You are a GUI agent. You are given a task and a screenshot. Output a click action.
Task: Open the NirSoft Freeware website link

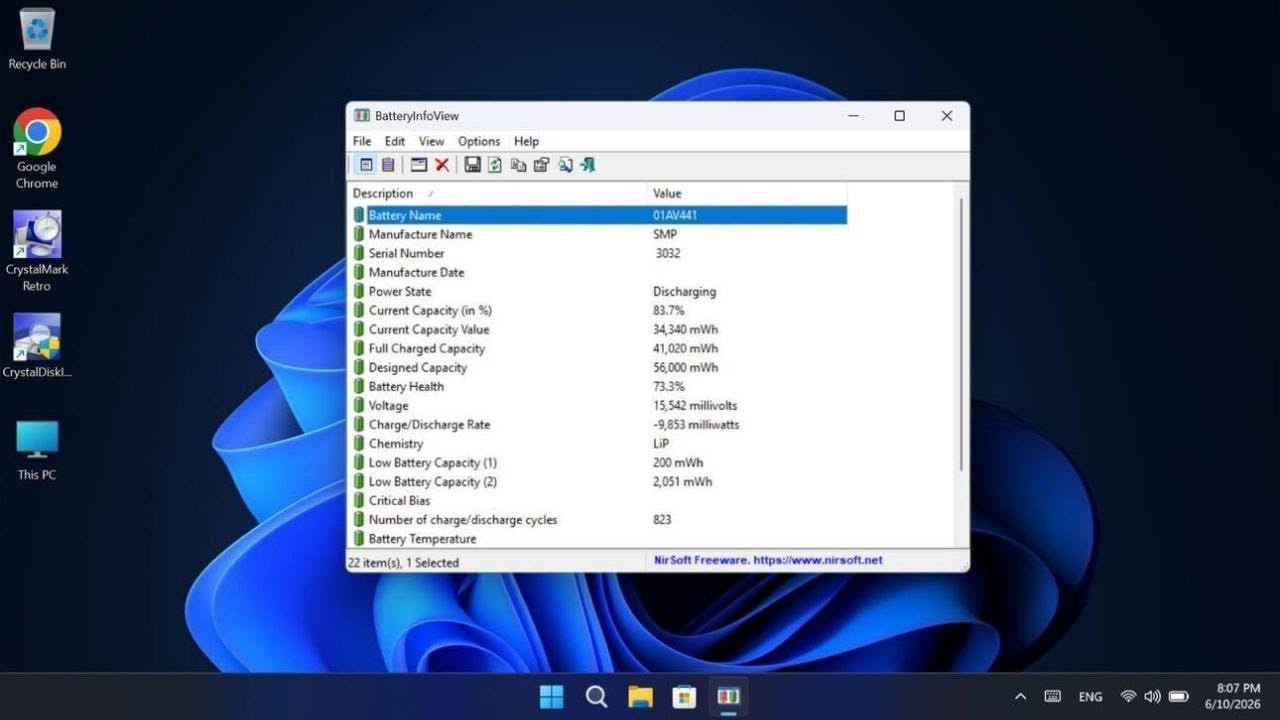pos(767,560)
